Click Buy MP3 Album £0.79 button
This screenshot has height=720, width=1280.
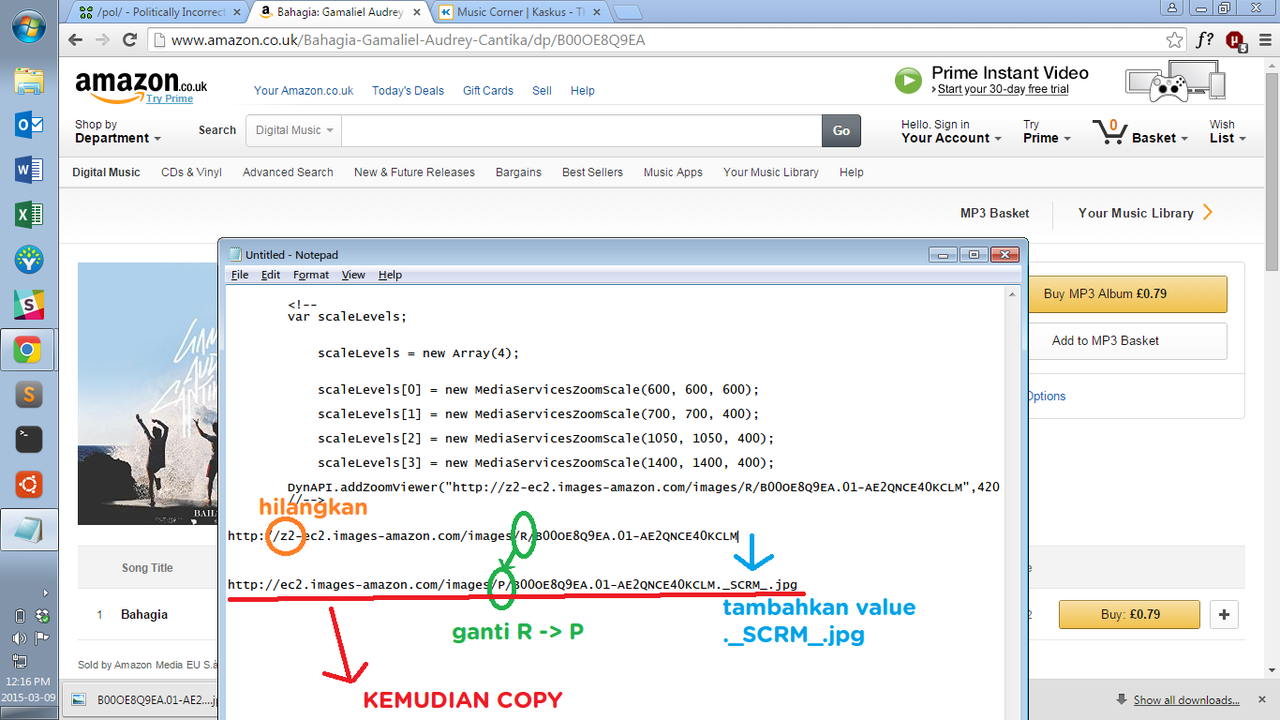[x=1127, y=294]
